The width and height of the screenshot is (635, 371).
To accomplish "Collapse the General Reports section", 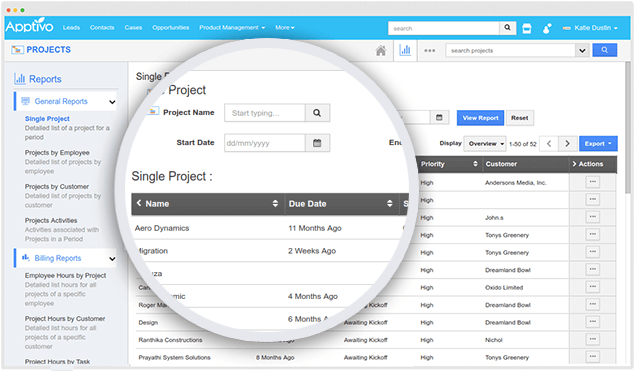I will (x=112, y=102).
